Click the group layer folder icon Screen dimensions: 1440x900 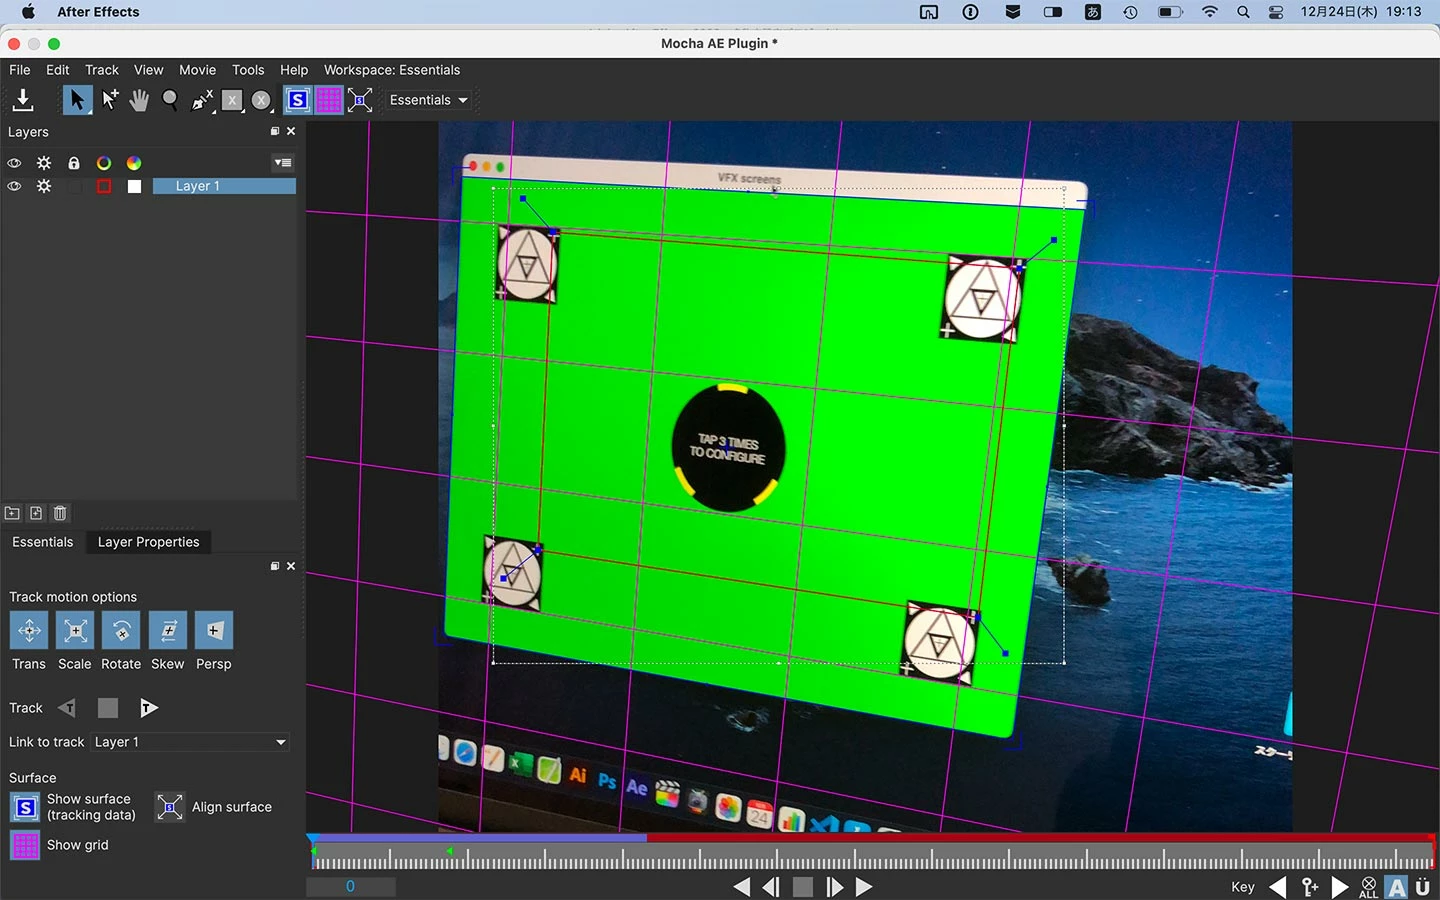point(12,513)
